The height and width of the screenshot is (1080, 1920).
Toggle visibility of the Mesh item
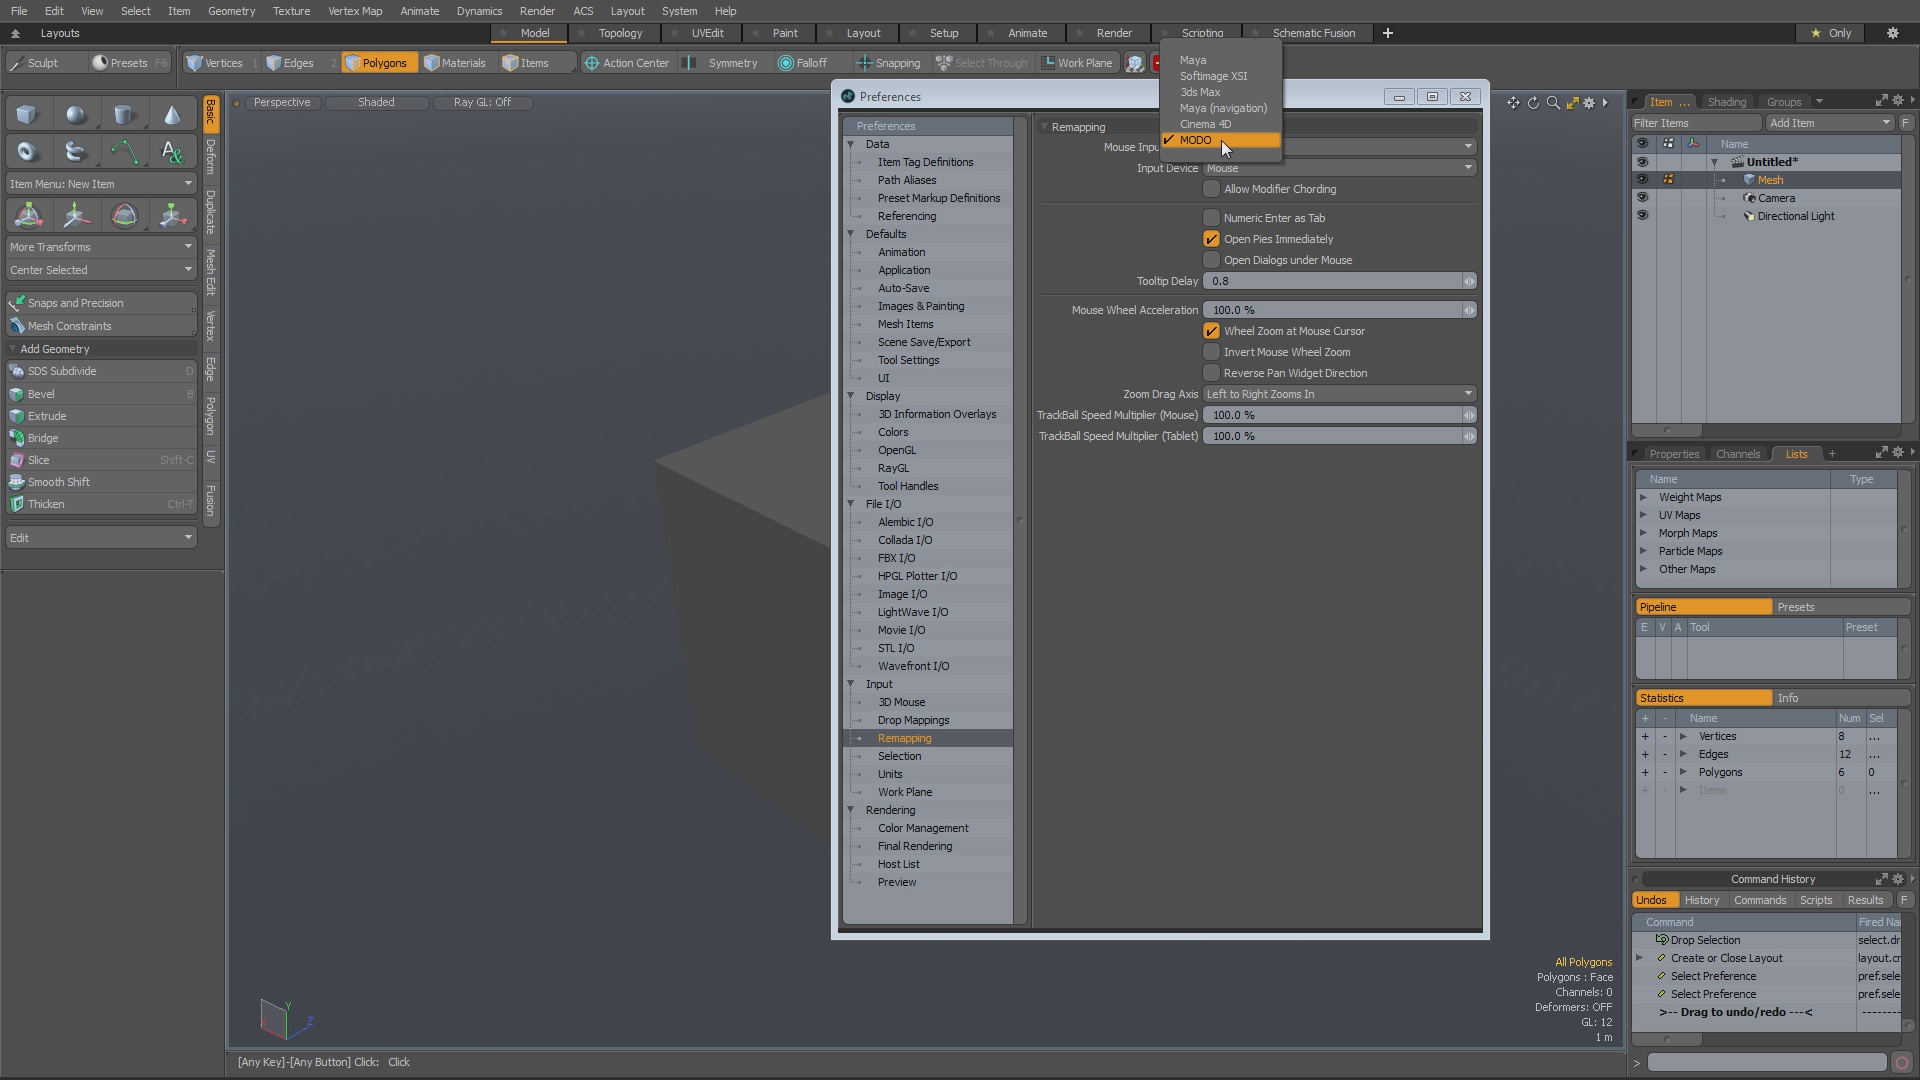point(1643,179)
